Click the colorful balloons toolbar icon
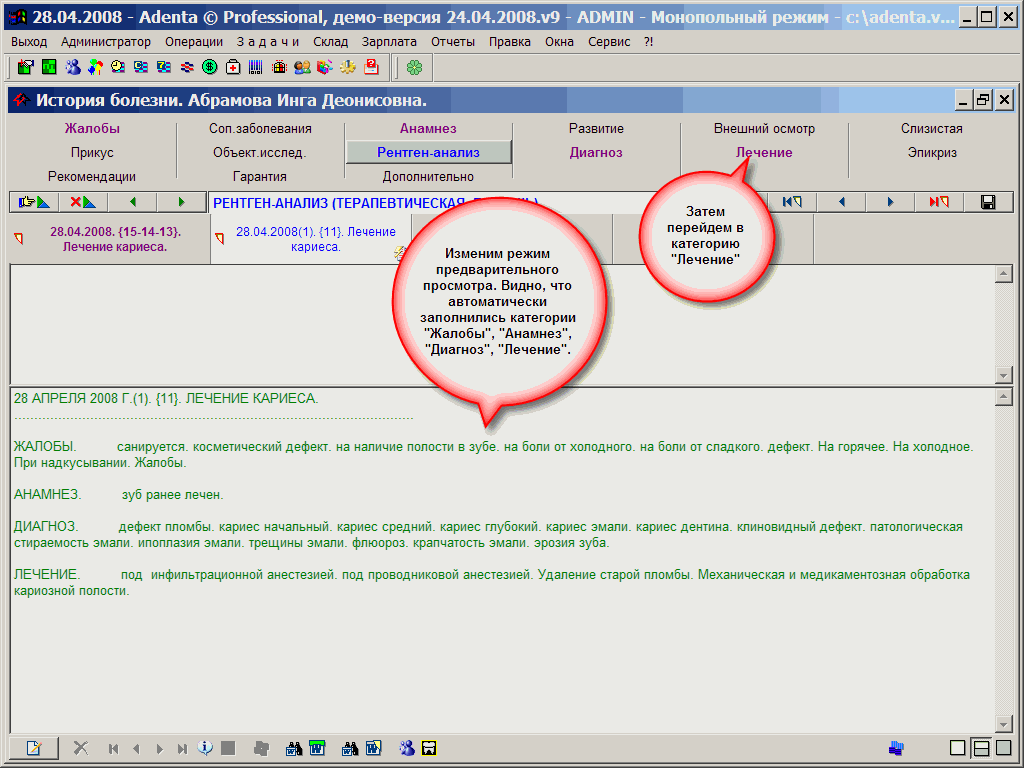 click(x=95, y=67)
